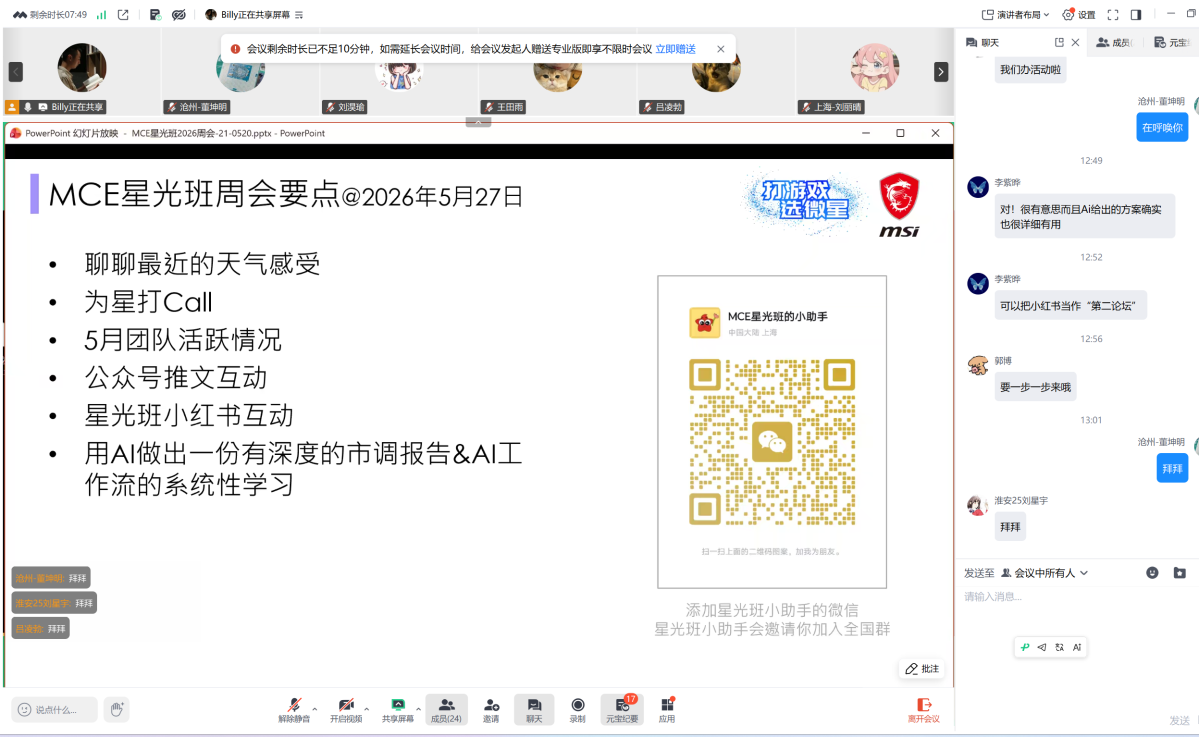1199x737 pixels.
Task: Open 元宝纪要 meeting notes
Action: pos(622,710)
